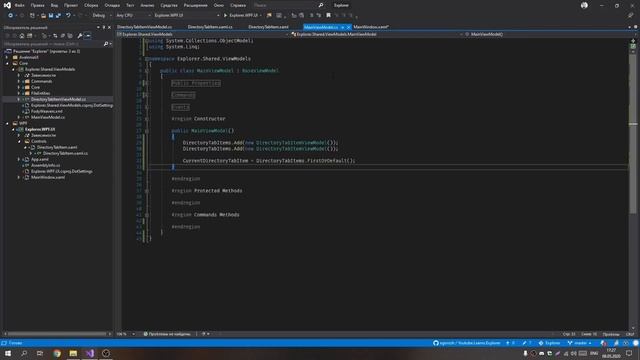This screenshot has height=360, width=640.
Task: Click the GitHub repository link in status bar
Action: (x=467, y=343)
